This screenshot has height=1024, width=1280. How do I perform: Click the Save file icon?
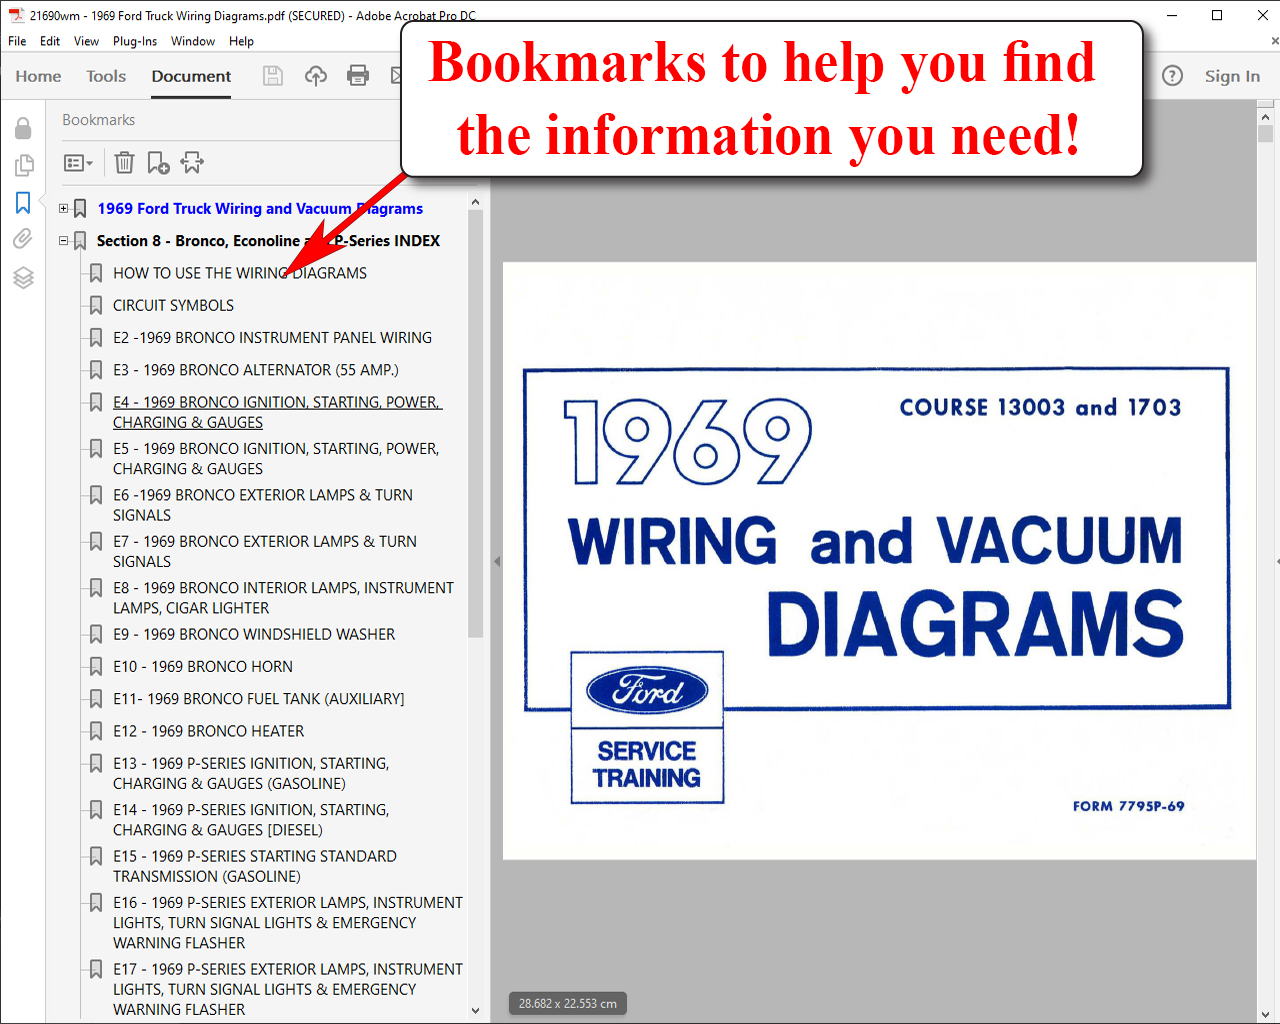[x=272, y=76]
